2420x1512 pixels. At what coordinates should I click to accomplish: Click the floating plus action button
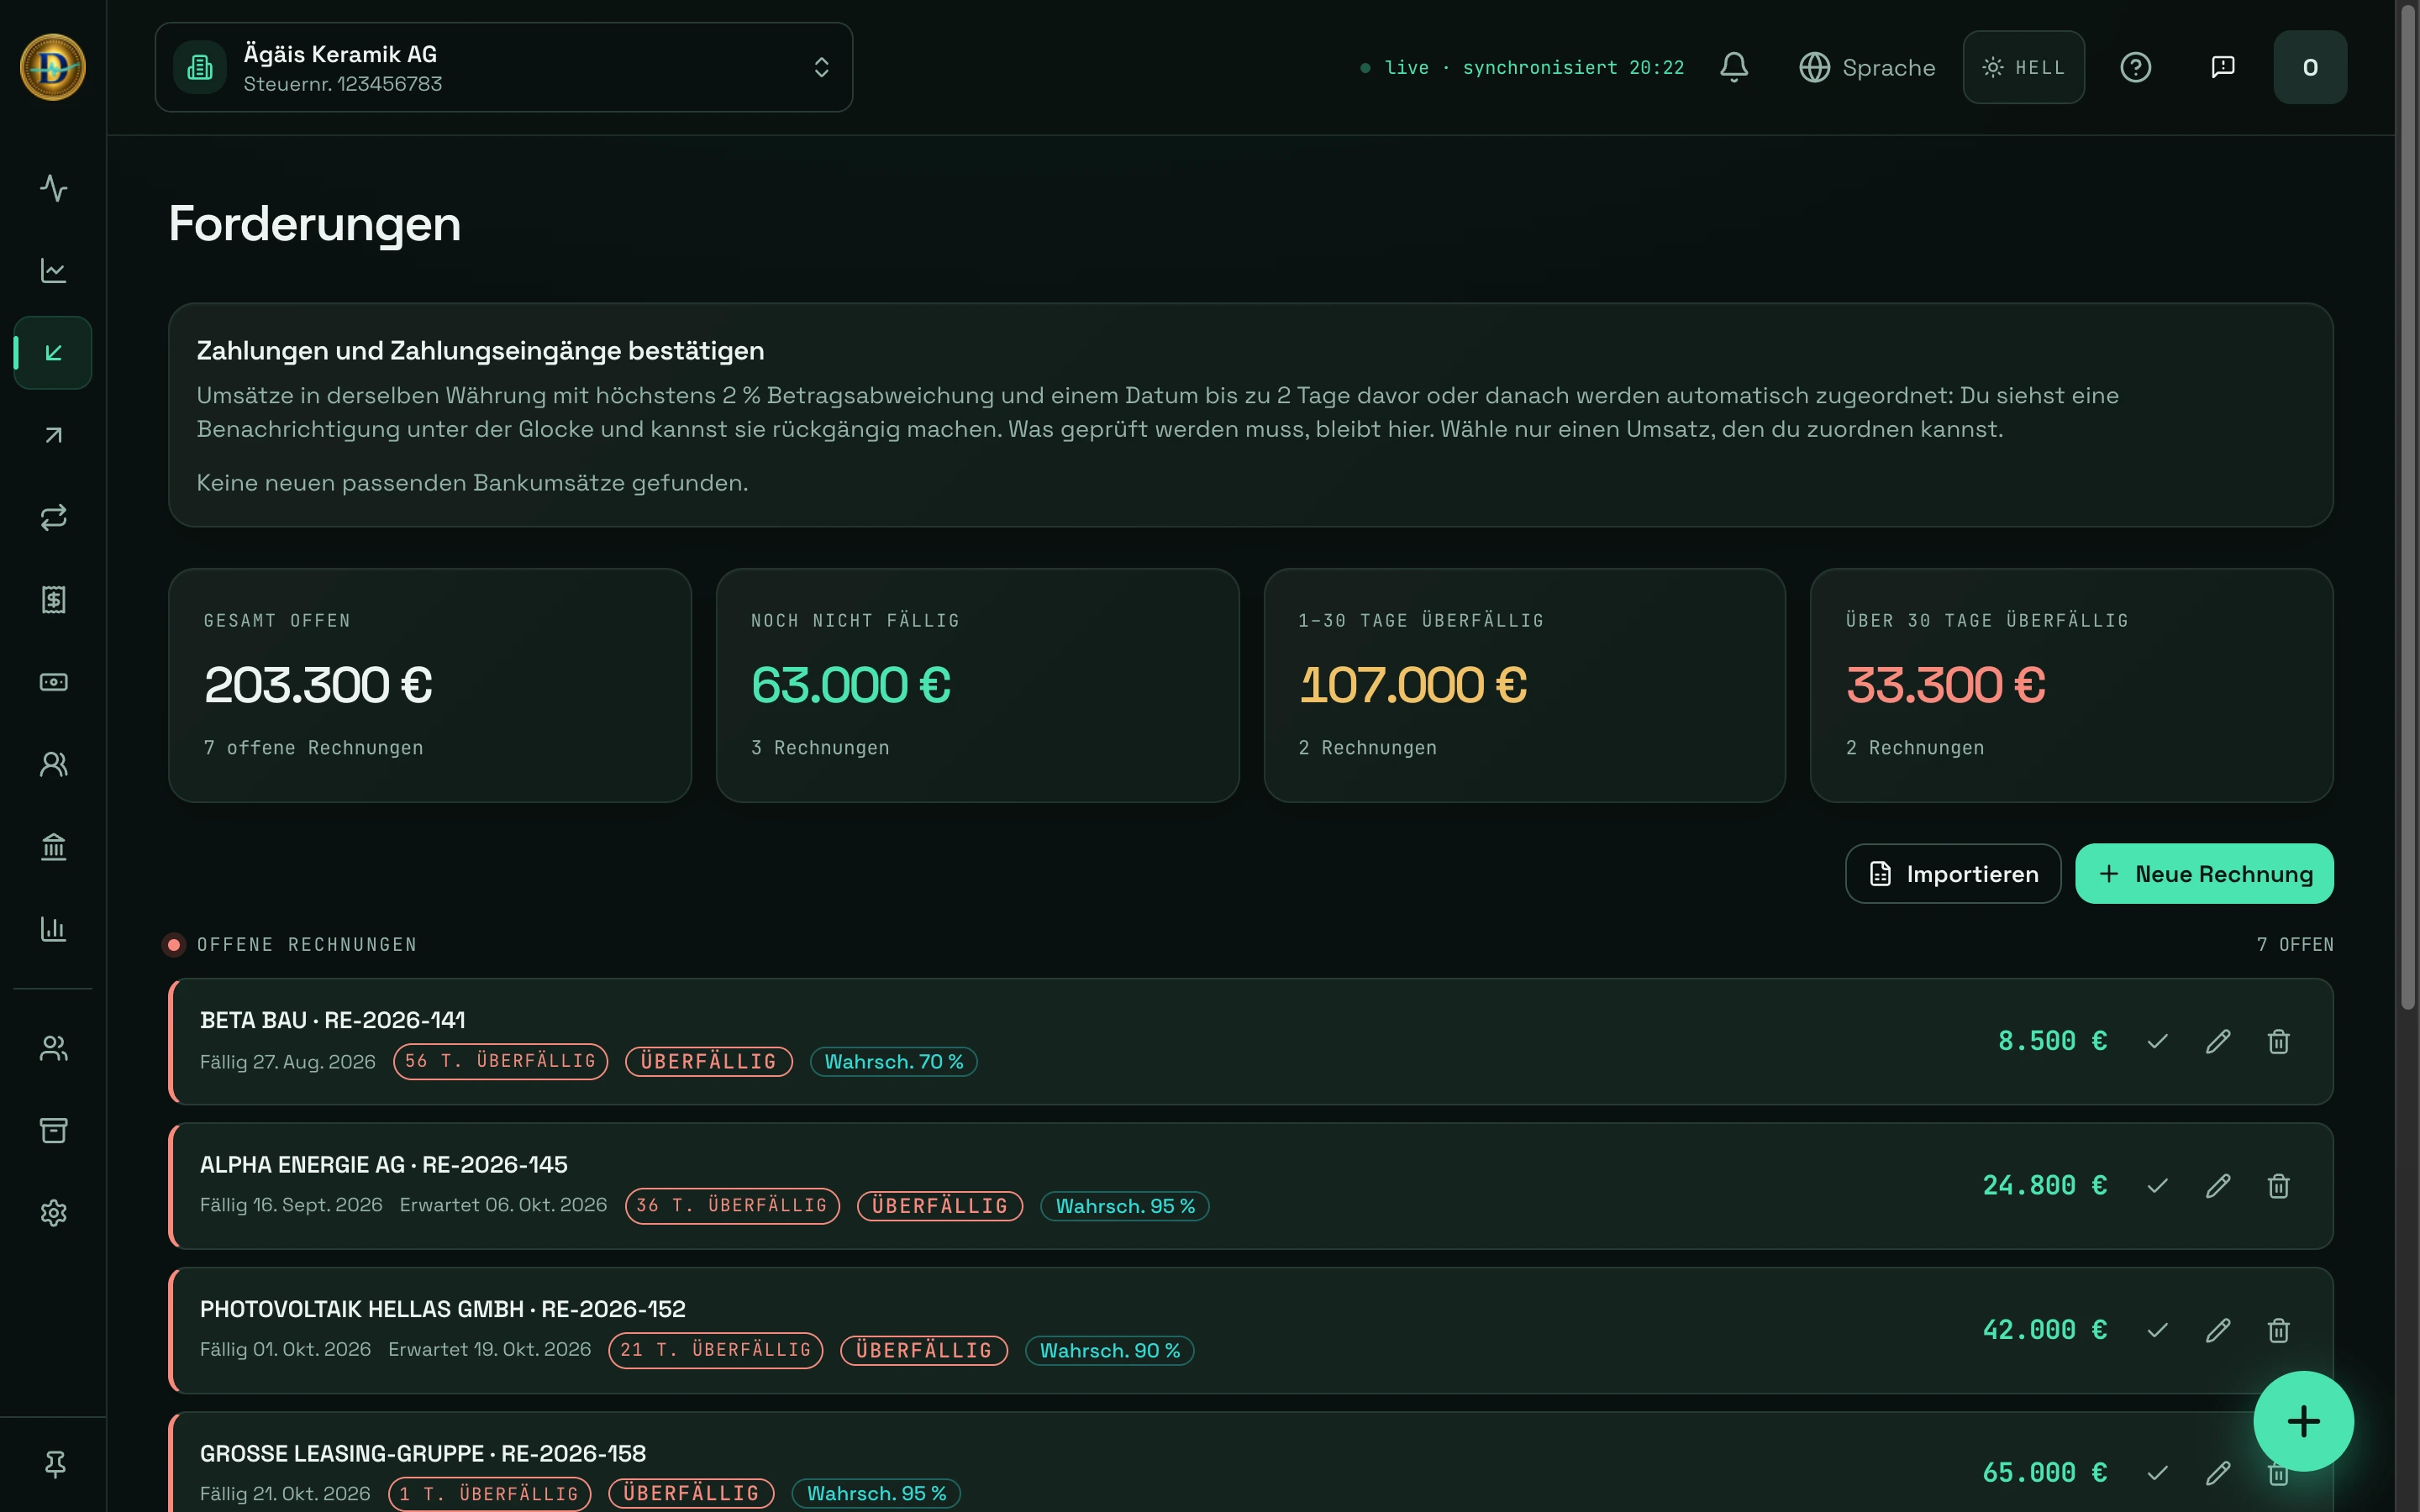2303,1421
